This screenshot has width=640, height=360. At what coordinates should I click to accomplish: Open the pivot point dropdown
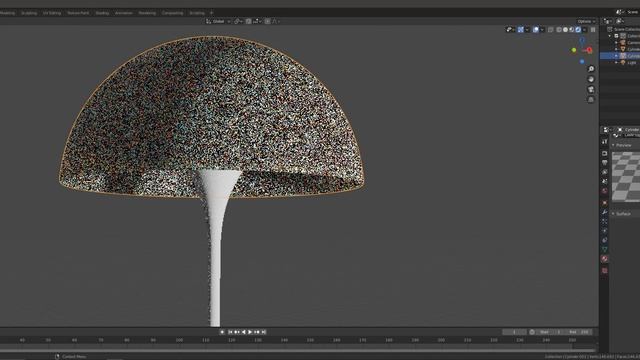(x=238, y=21)
